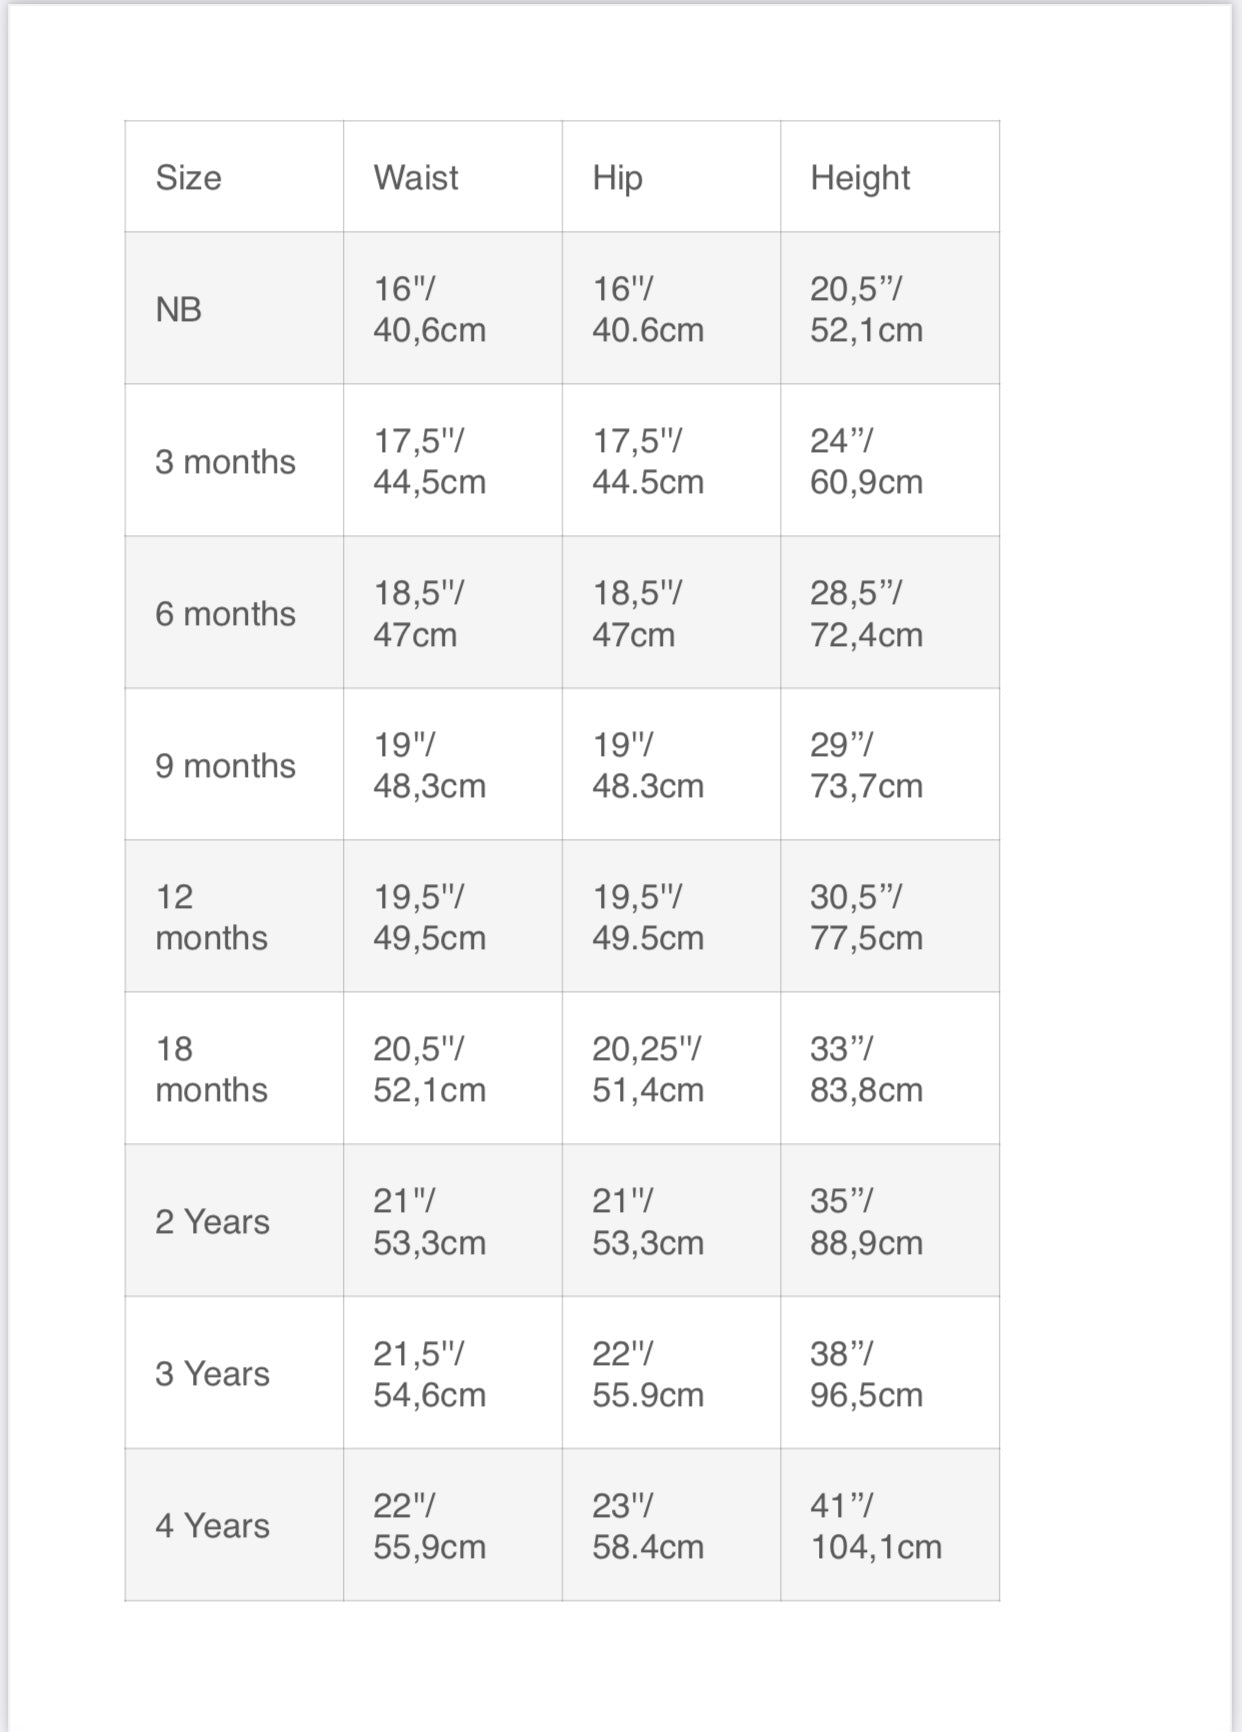Select the 9 months size label
Viewport: 1242px width, 1732px height.
tap(225, 766)
